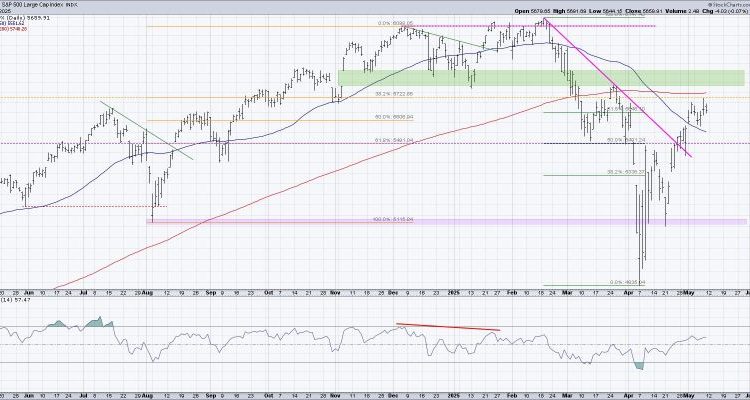The image size is (750, 400).
Task: Click the green descending trendline in July-August
Action: click(x=146, y=130)
